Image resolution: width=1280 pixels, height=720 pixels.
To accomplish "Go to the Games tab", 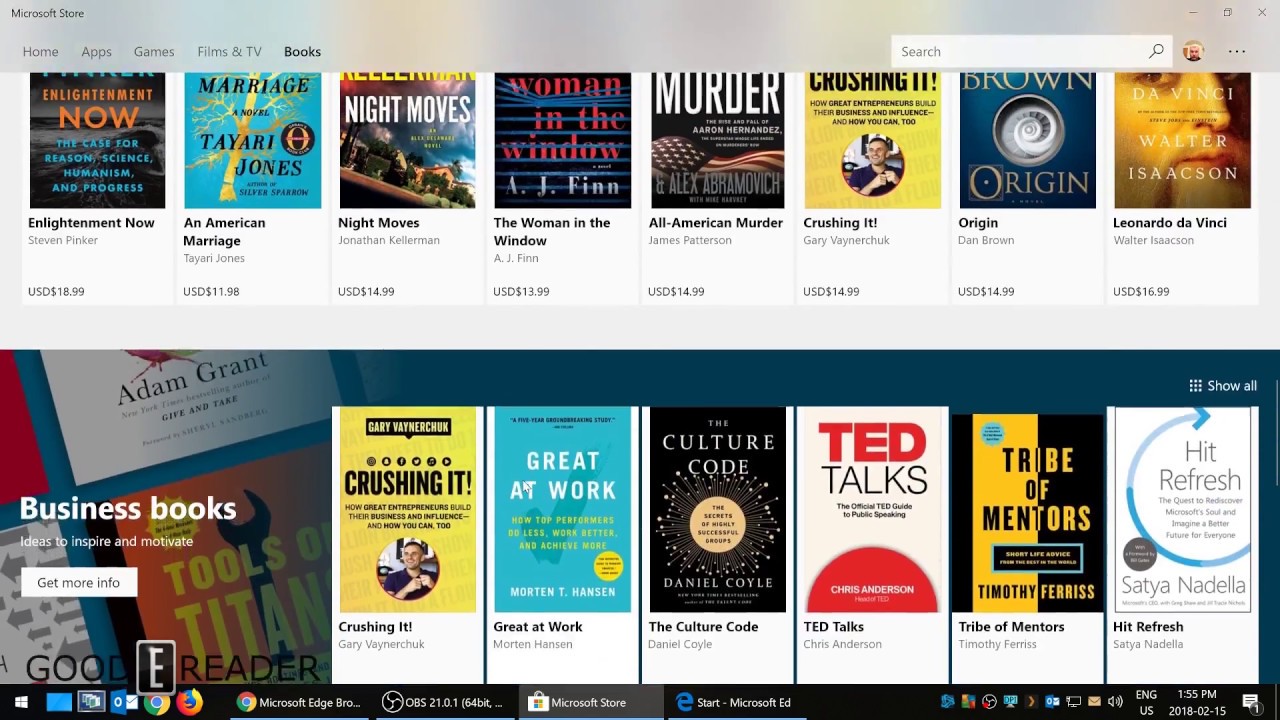I will (x=154, y=51).
